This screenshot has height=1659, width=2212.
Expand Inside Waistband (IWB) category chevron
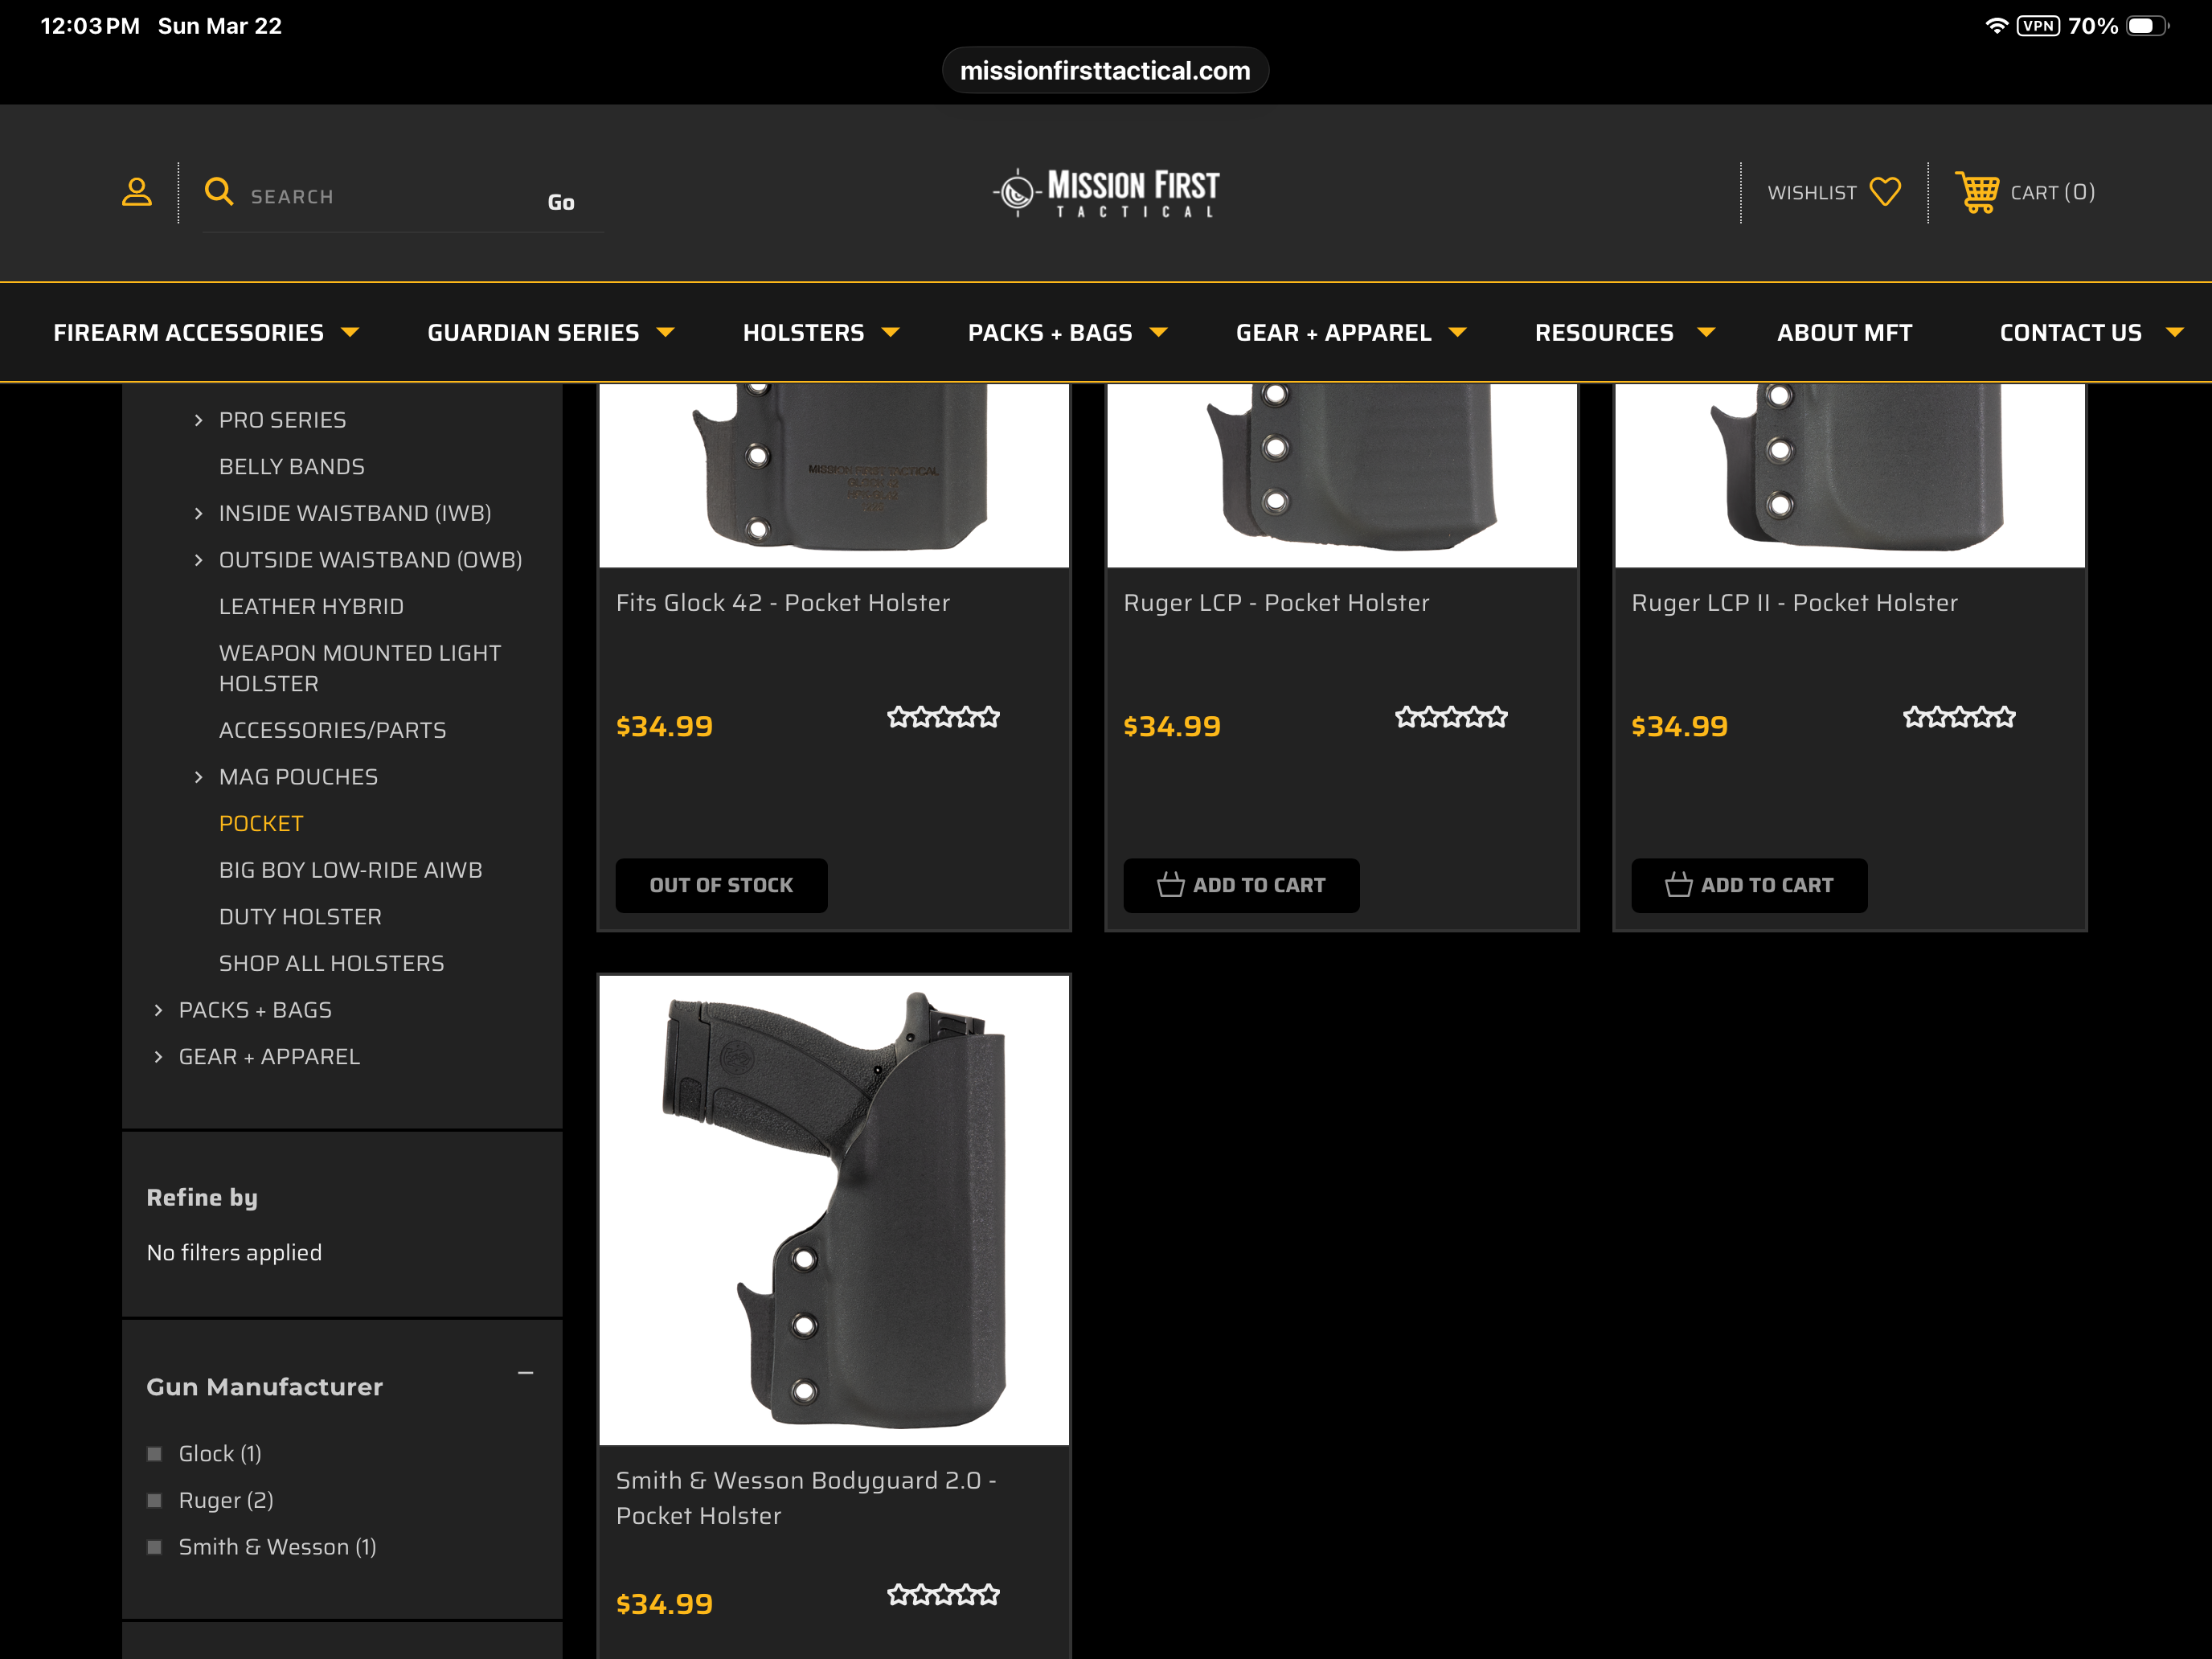pyautogui.click(x=198, y=514)
